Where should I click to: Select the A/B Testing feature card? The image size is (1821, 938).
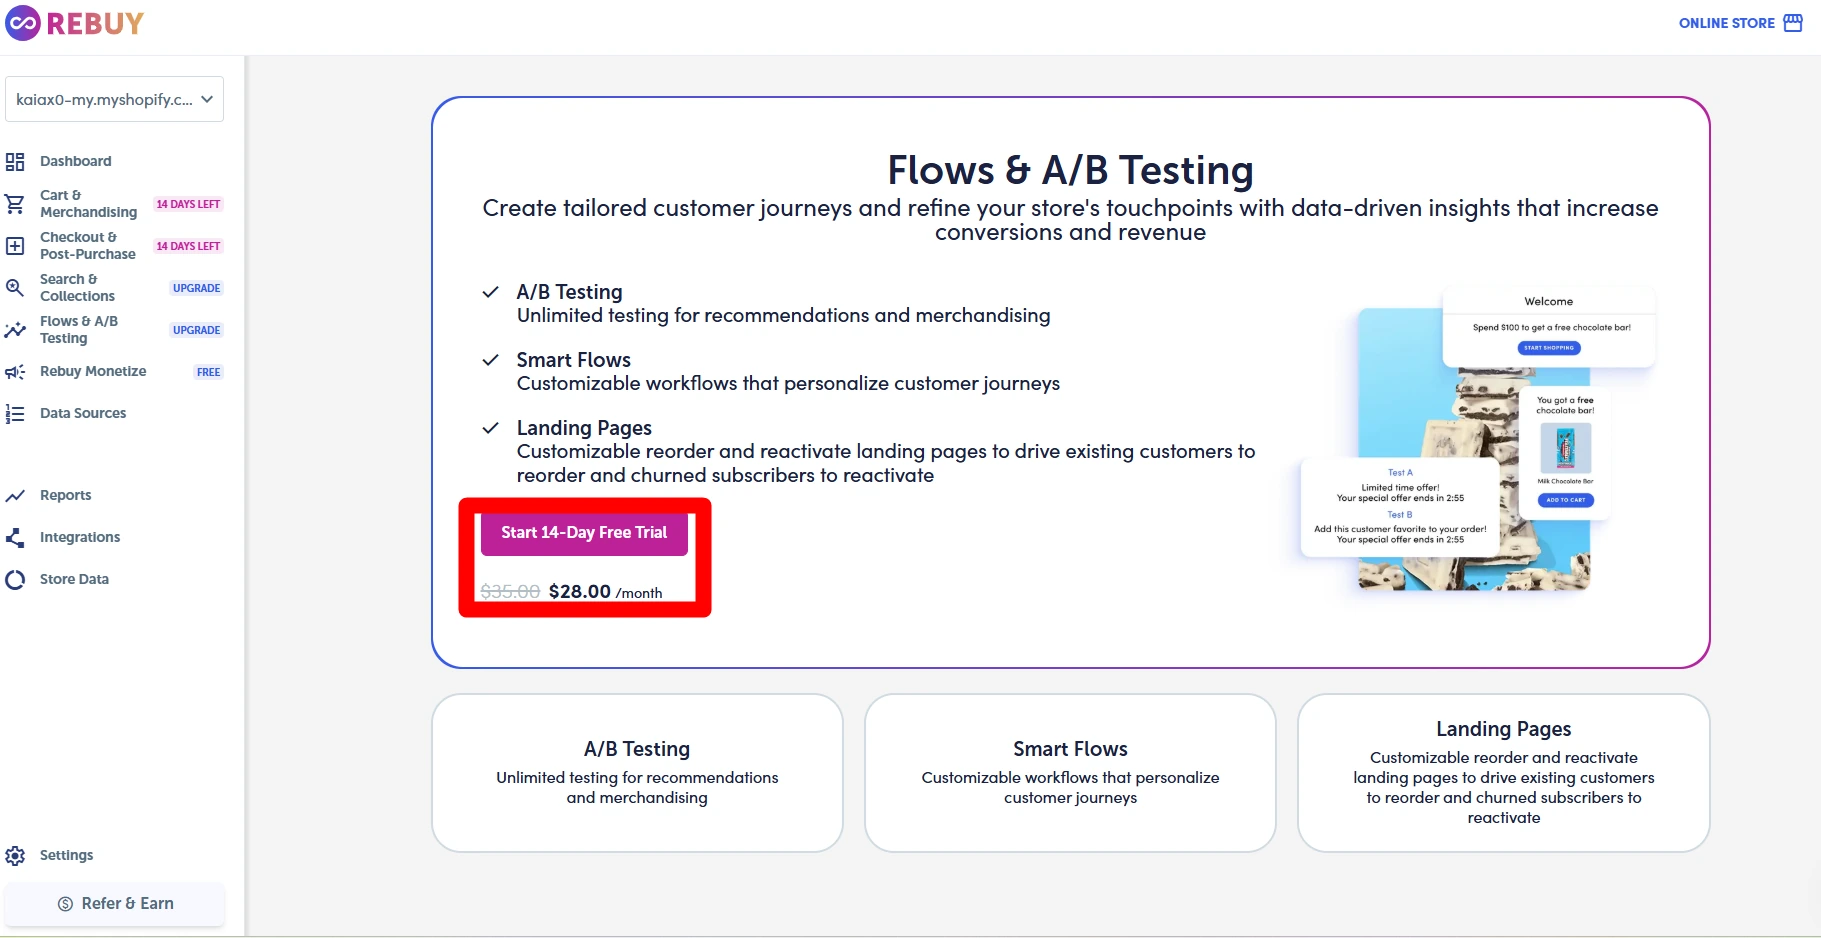tap(637, 773)
